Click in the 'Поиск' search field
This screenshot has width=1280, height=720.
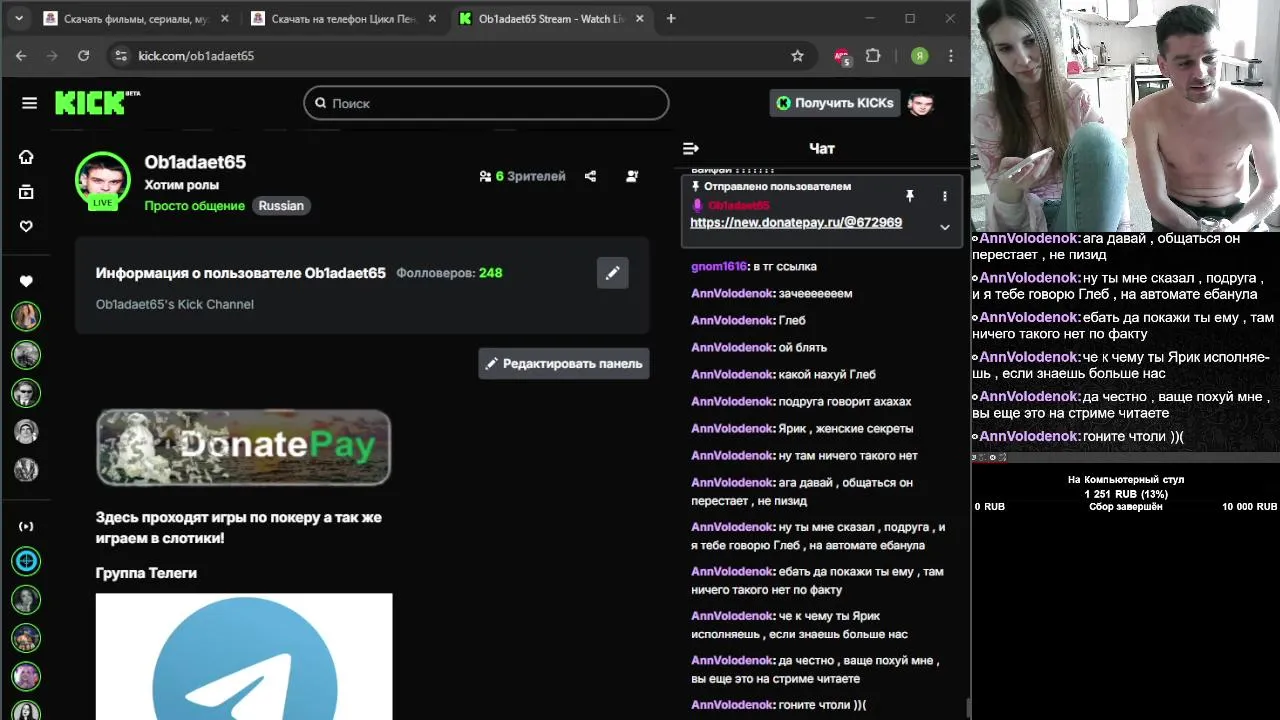486,103
